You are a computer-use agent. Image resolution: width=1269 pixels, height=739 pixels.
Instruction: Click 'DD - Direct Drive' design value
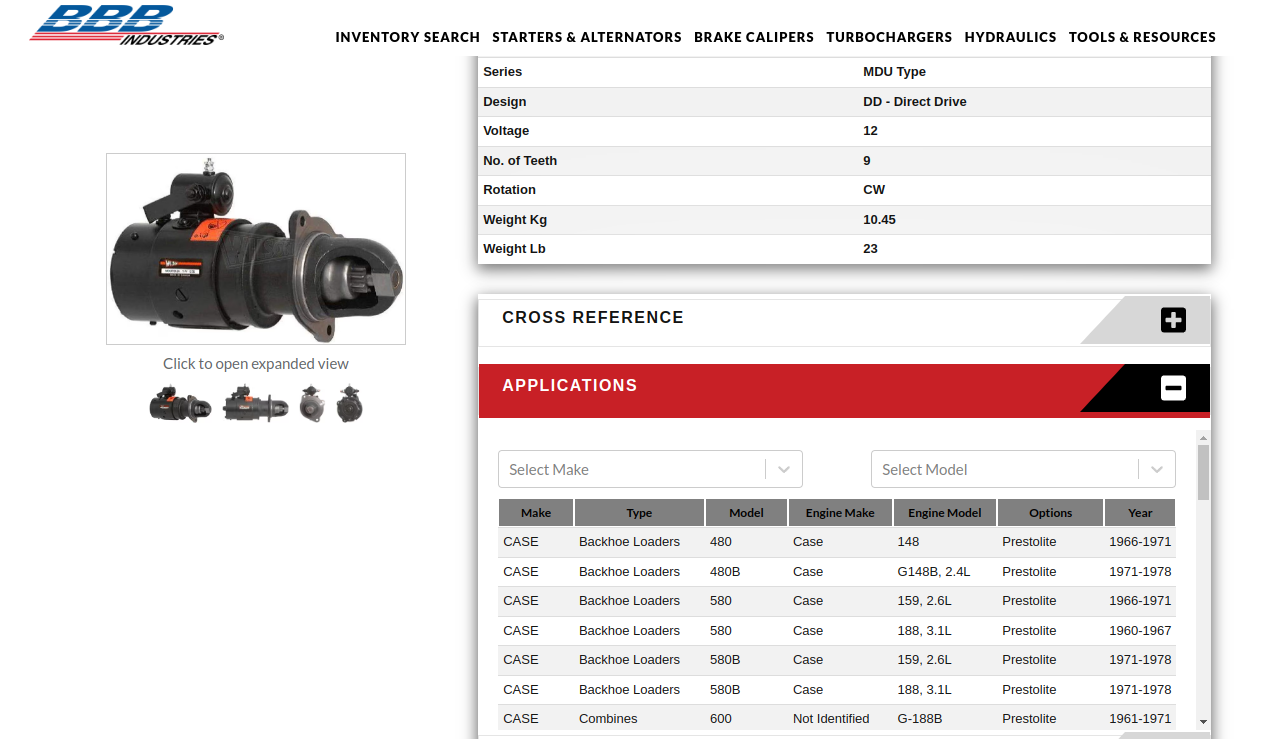[915, 102]
